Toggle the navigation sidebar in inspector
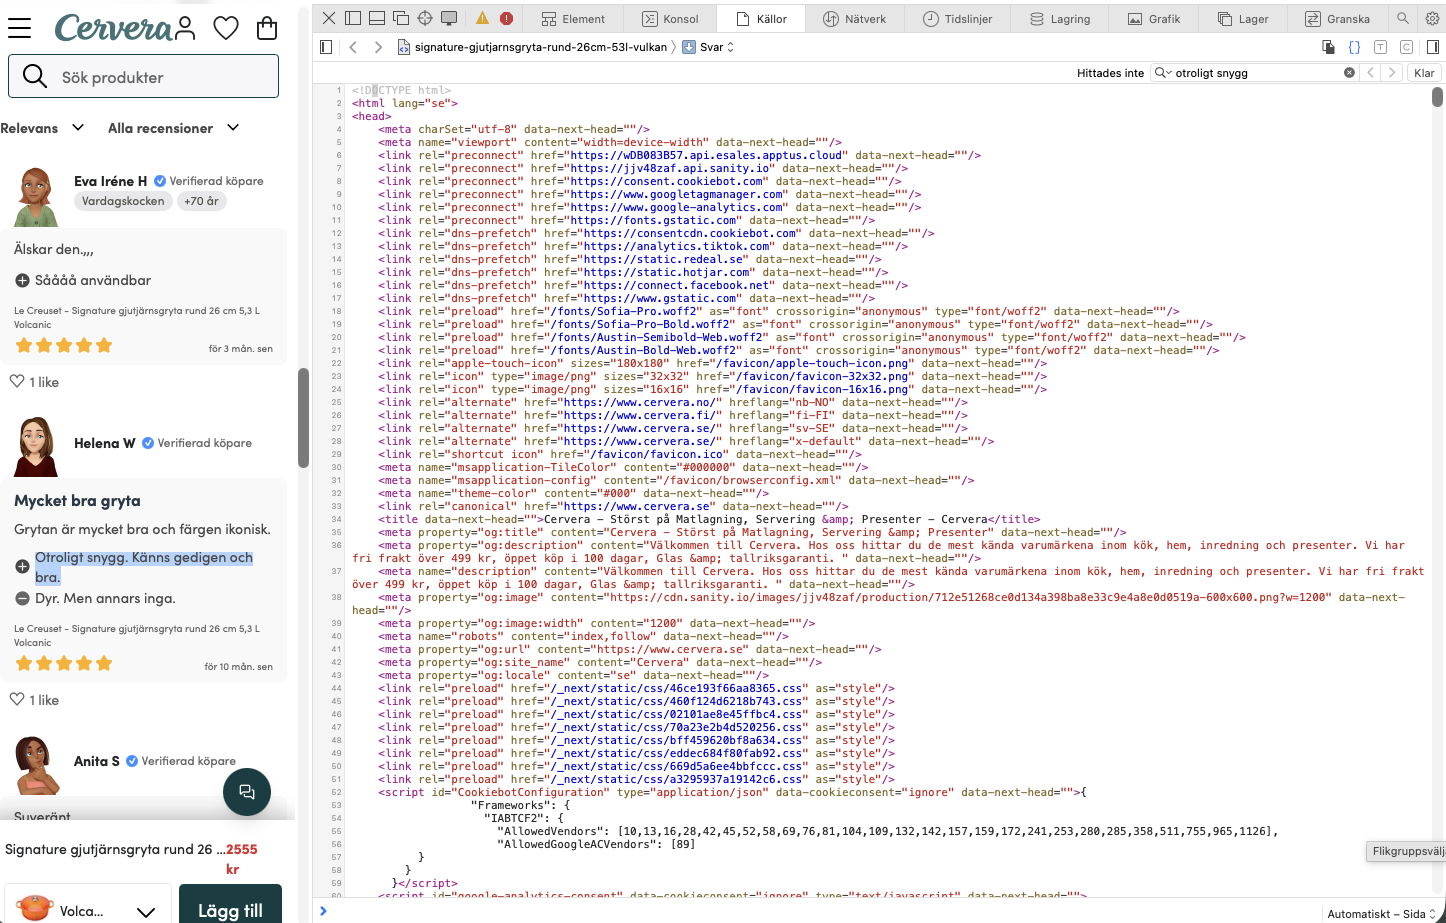1446x923 pixels. [326, 47]
